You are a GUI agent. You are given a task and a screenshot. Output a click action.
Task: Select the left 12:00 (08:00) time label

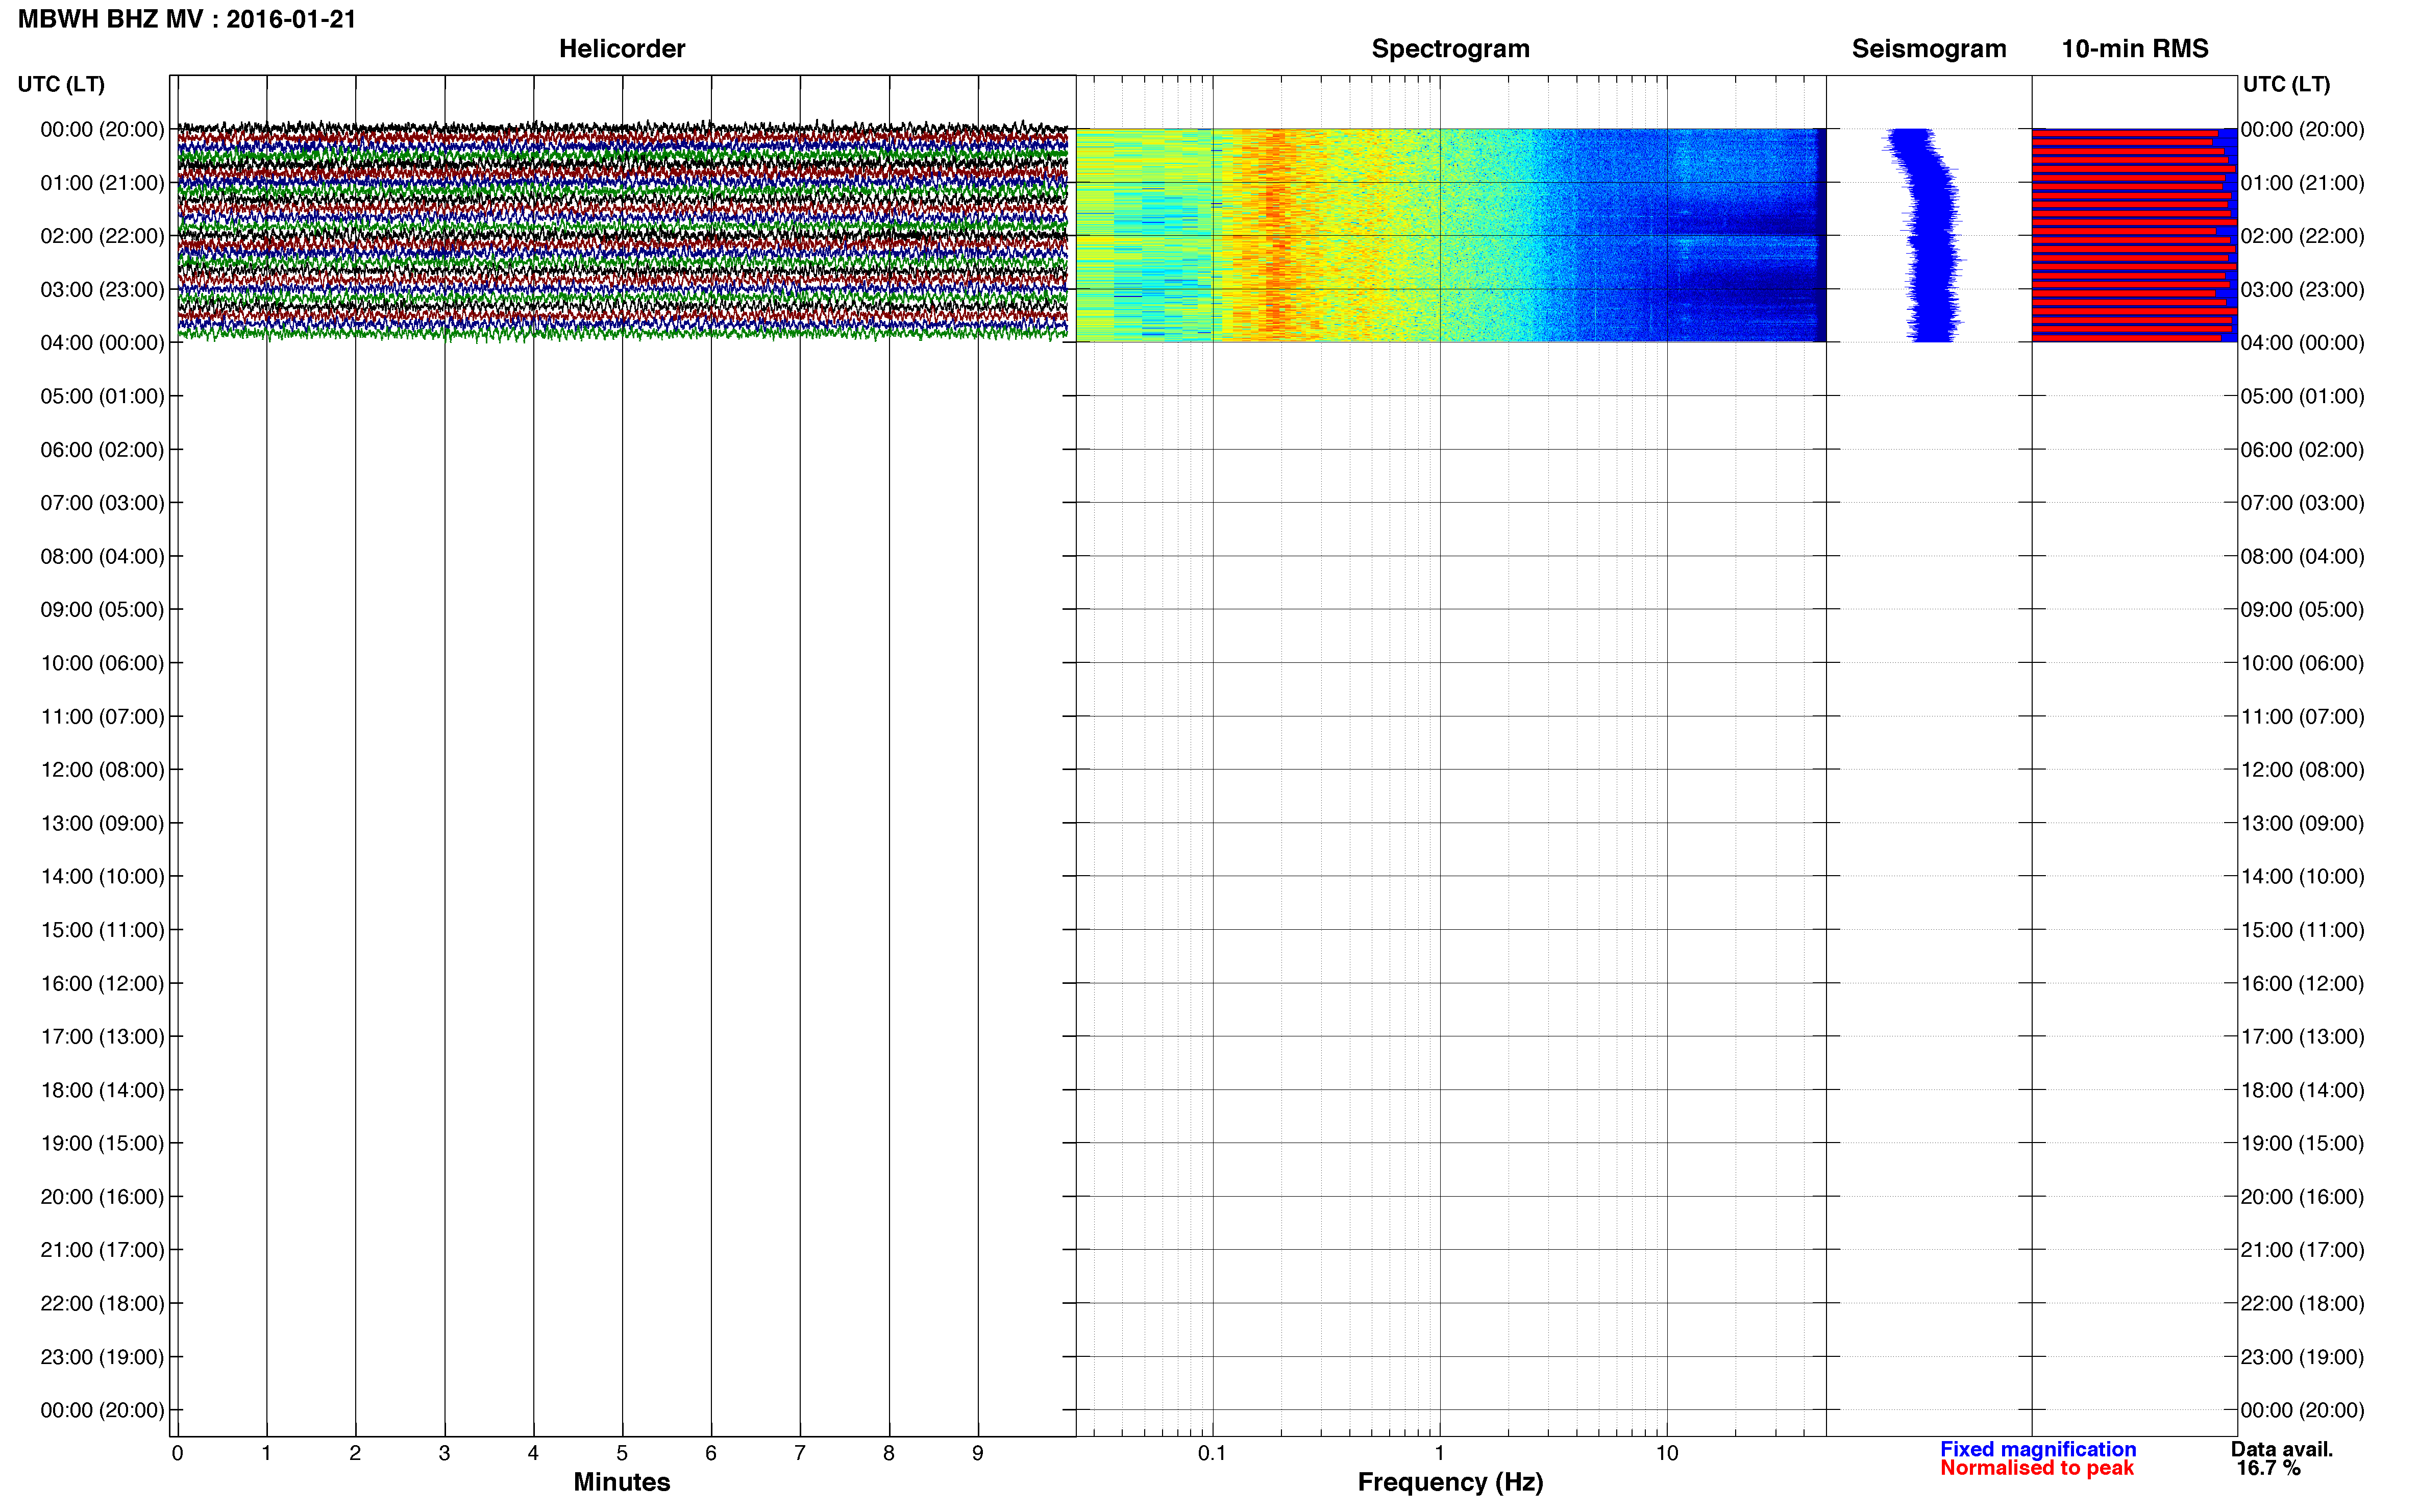(102, 770)
